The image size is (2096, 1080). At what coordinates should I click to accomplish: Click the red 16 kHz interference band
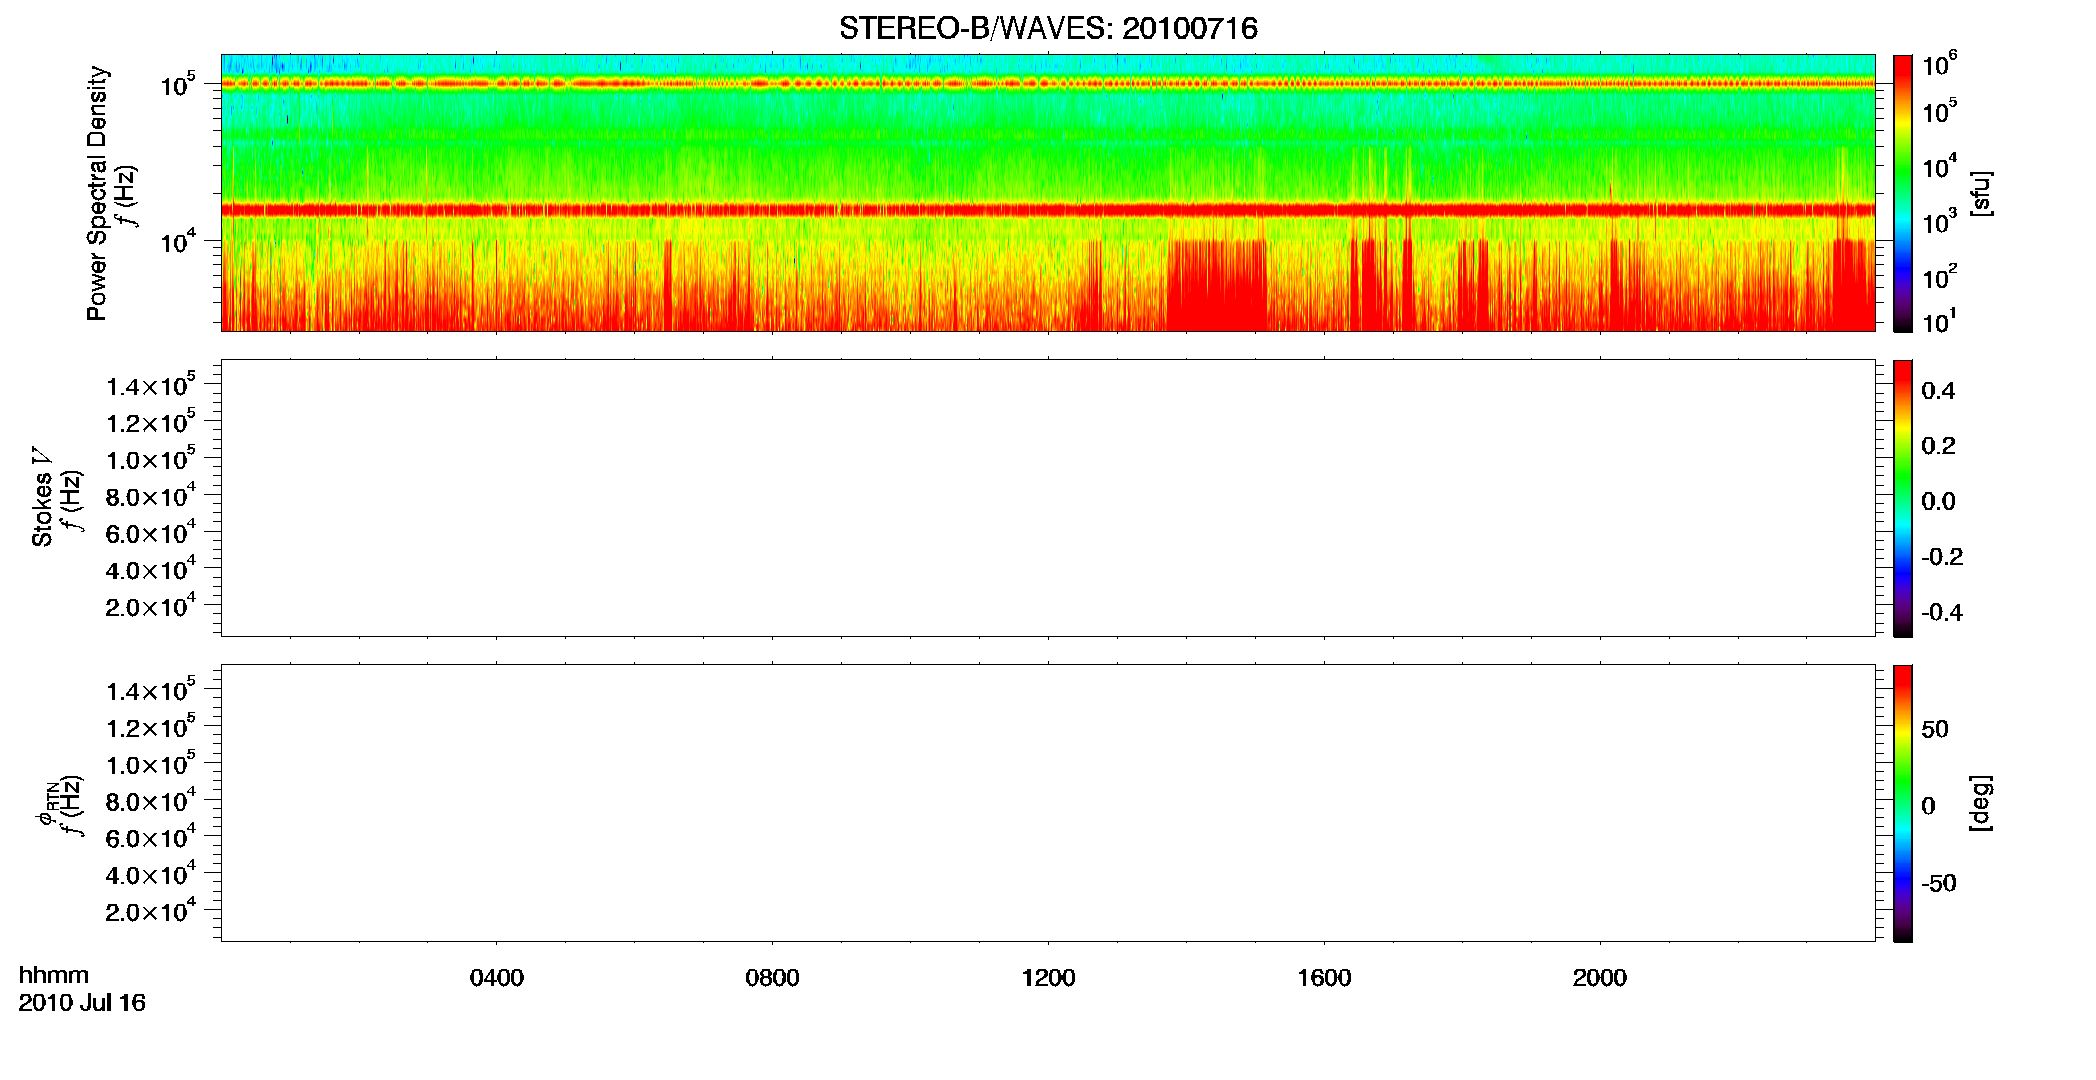pos(1048,210)
